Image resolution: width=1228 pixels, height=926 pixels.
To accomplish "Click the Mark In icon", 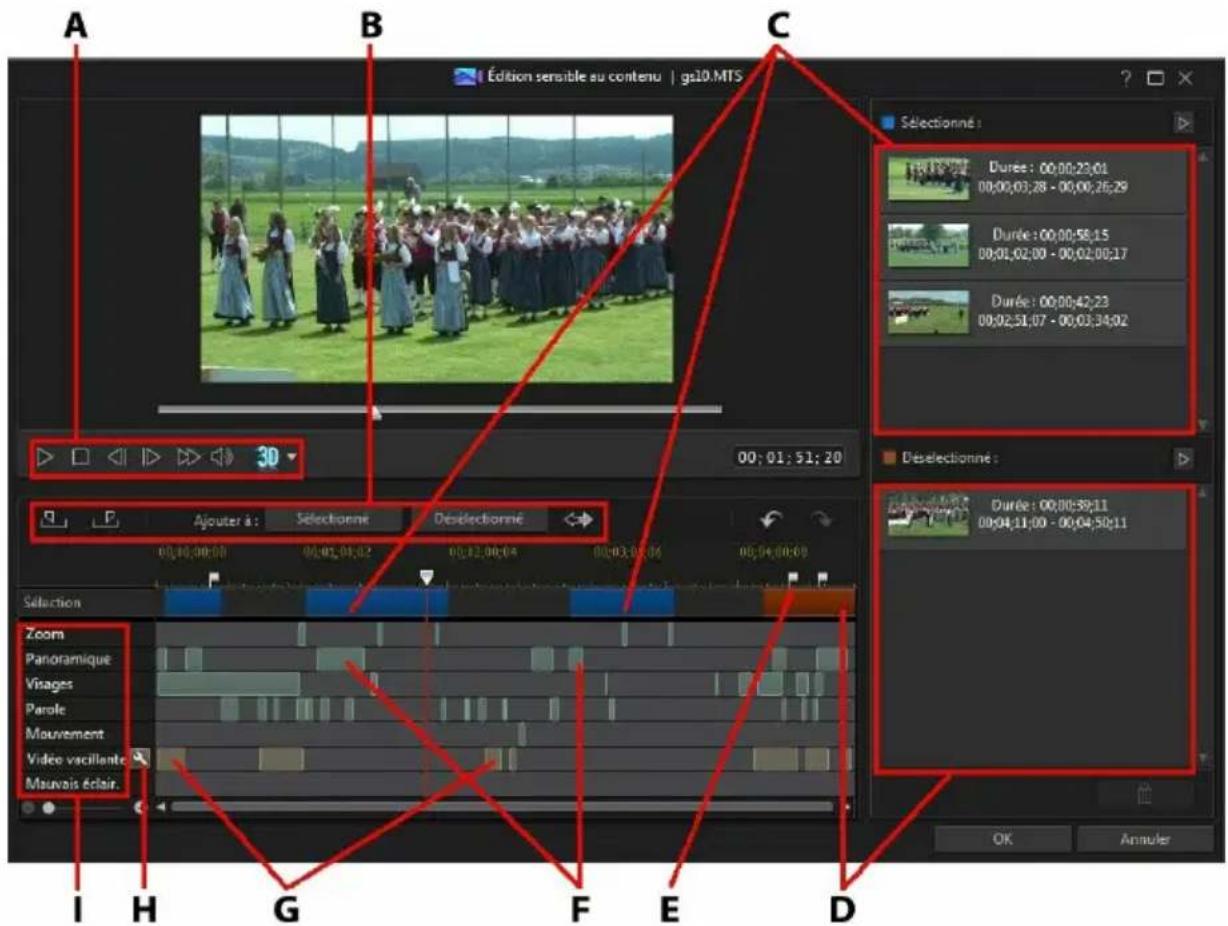I will [x=52, y=519].
